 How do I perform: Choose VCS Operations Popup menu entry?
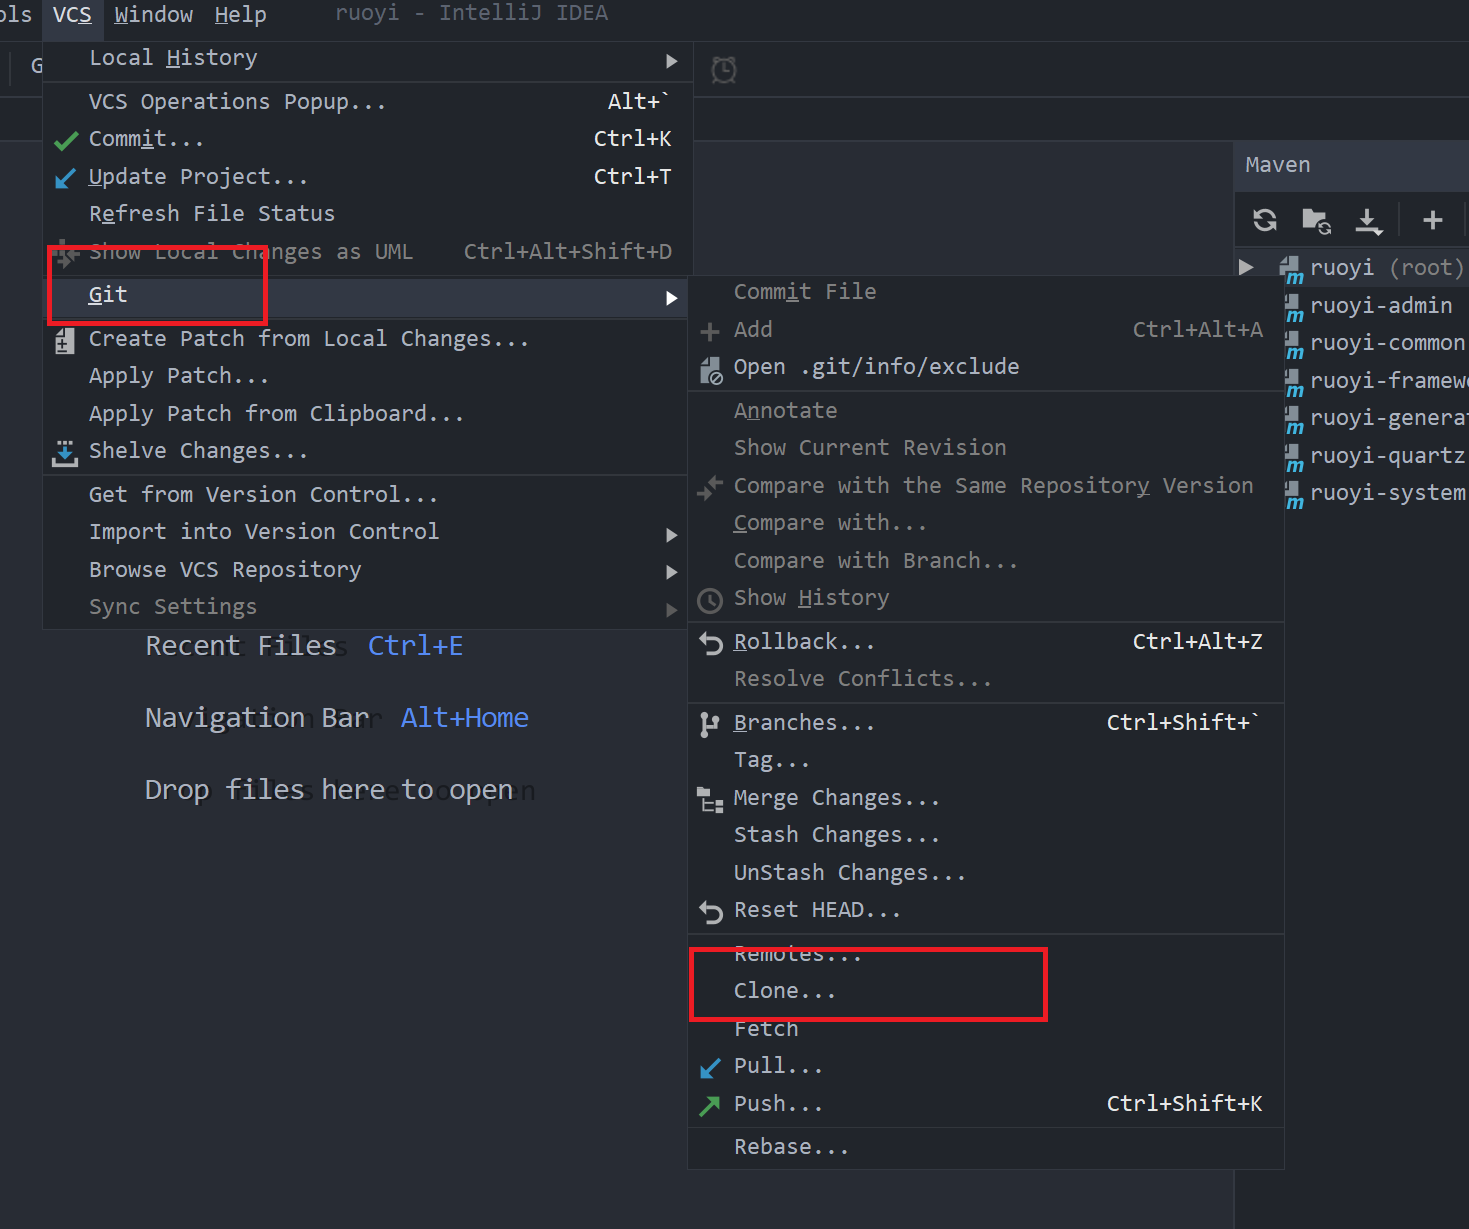[368, 102]
